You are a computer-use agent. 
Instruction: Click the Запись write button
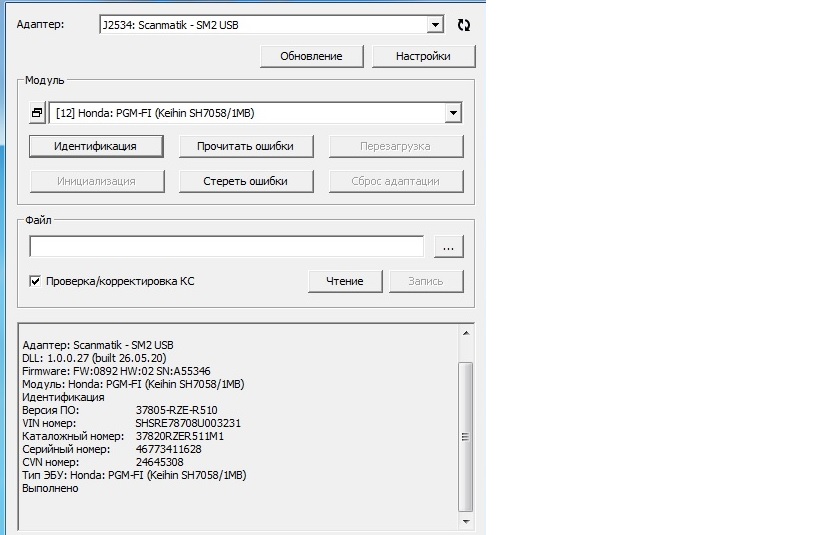[x=426, y=281]
